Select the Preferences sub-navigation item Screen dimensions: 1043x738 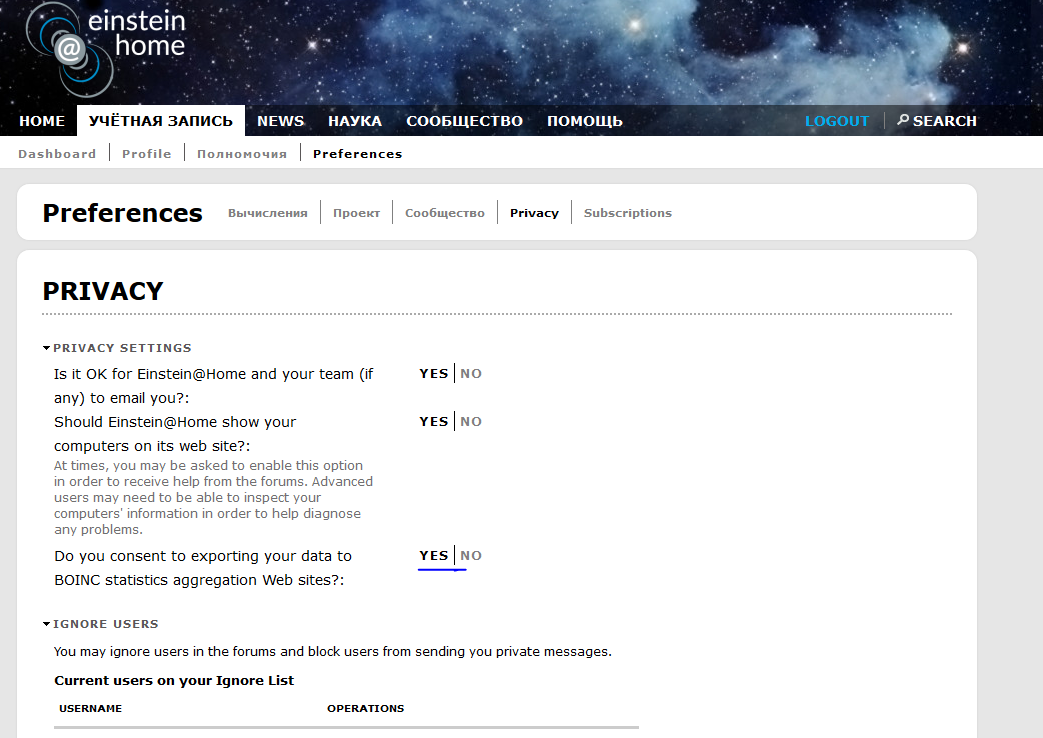[358, 154]
